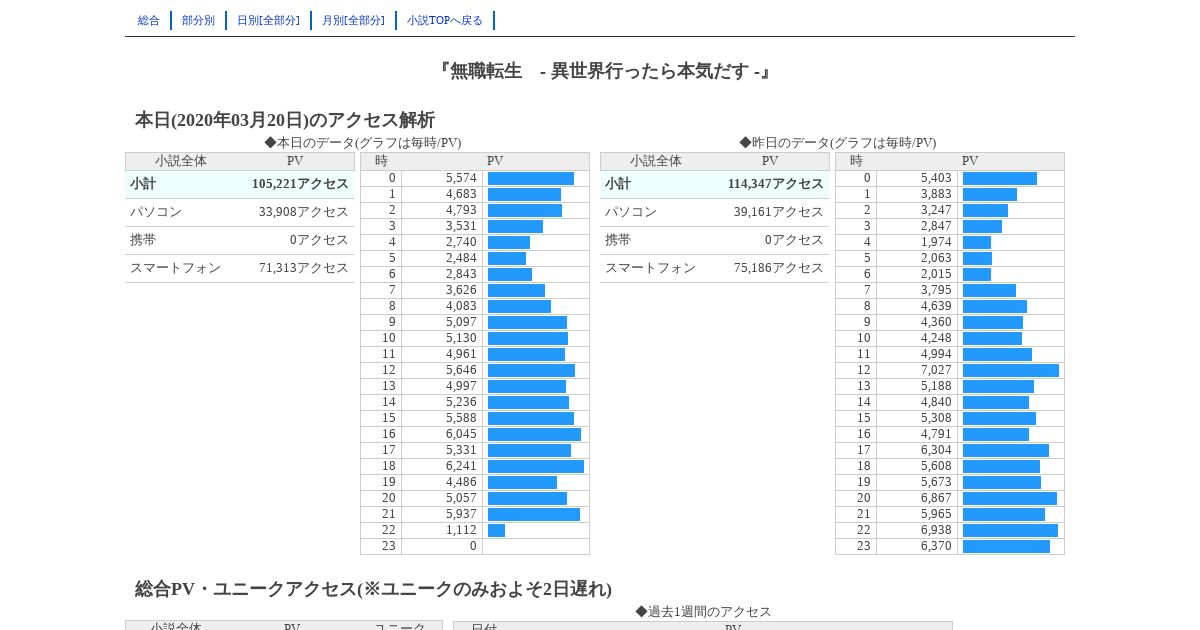1200x630 pixels.
Task: Click yesterday's hour 4 PV 1,974
Action: pos(936,242)
